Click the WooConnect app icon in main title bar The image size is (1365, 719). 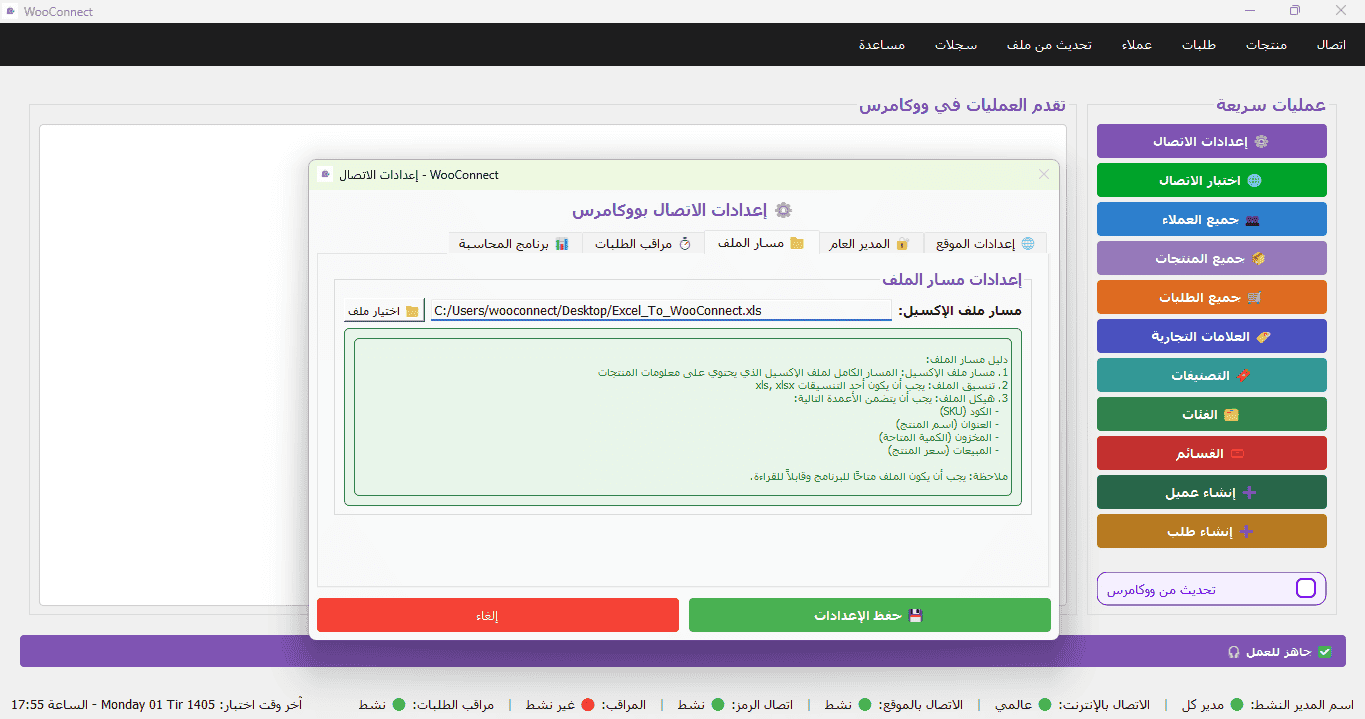click(10, 12)
